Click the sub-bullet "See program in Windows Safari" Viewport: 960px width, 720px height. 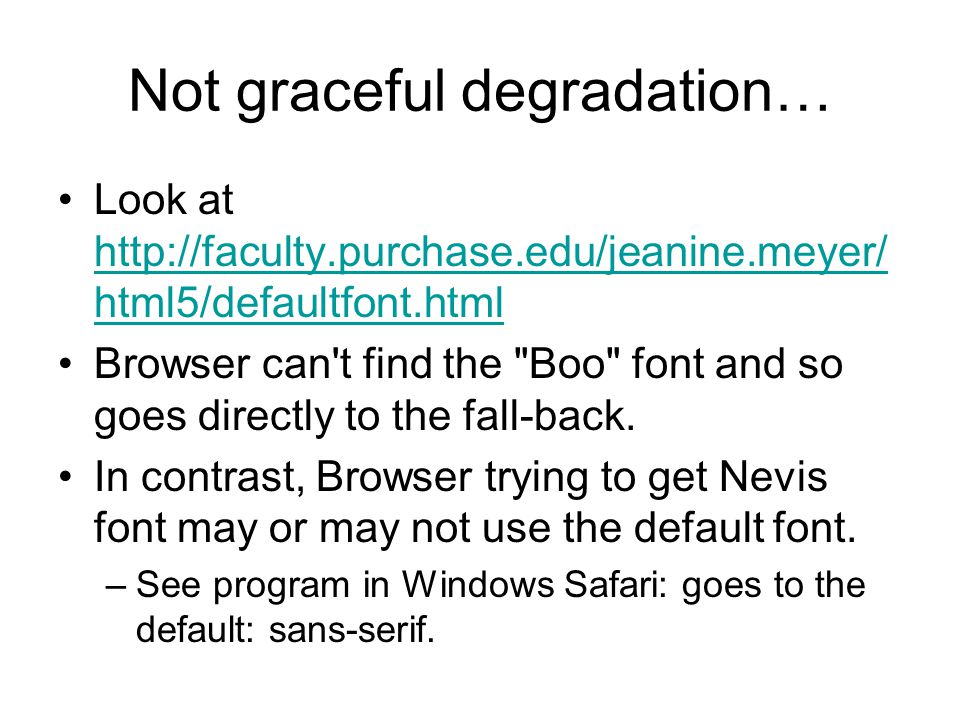501,585
